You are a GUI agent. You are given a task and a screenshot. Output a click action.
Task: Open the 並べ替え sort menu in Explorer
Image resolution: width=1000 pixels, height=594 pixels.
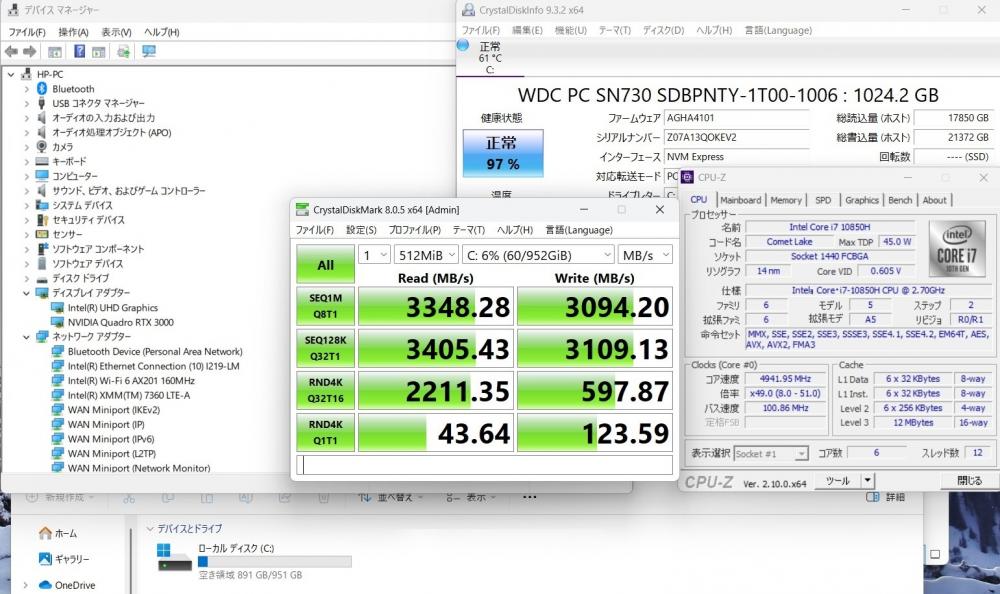[389, 497]
